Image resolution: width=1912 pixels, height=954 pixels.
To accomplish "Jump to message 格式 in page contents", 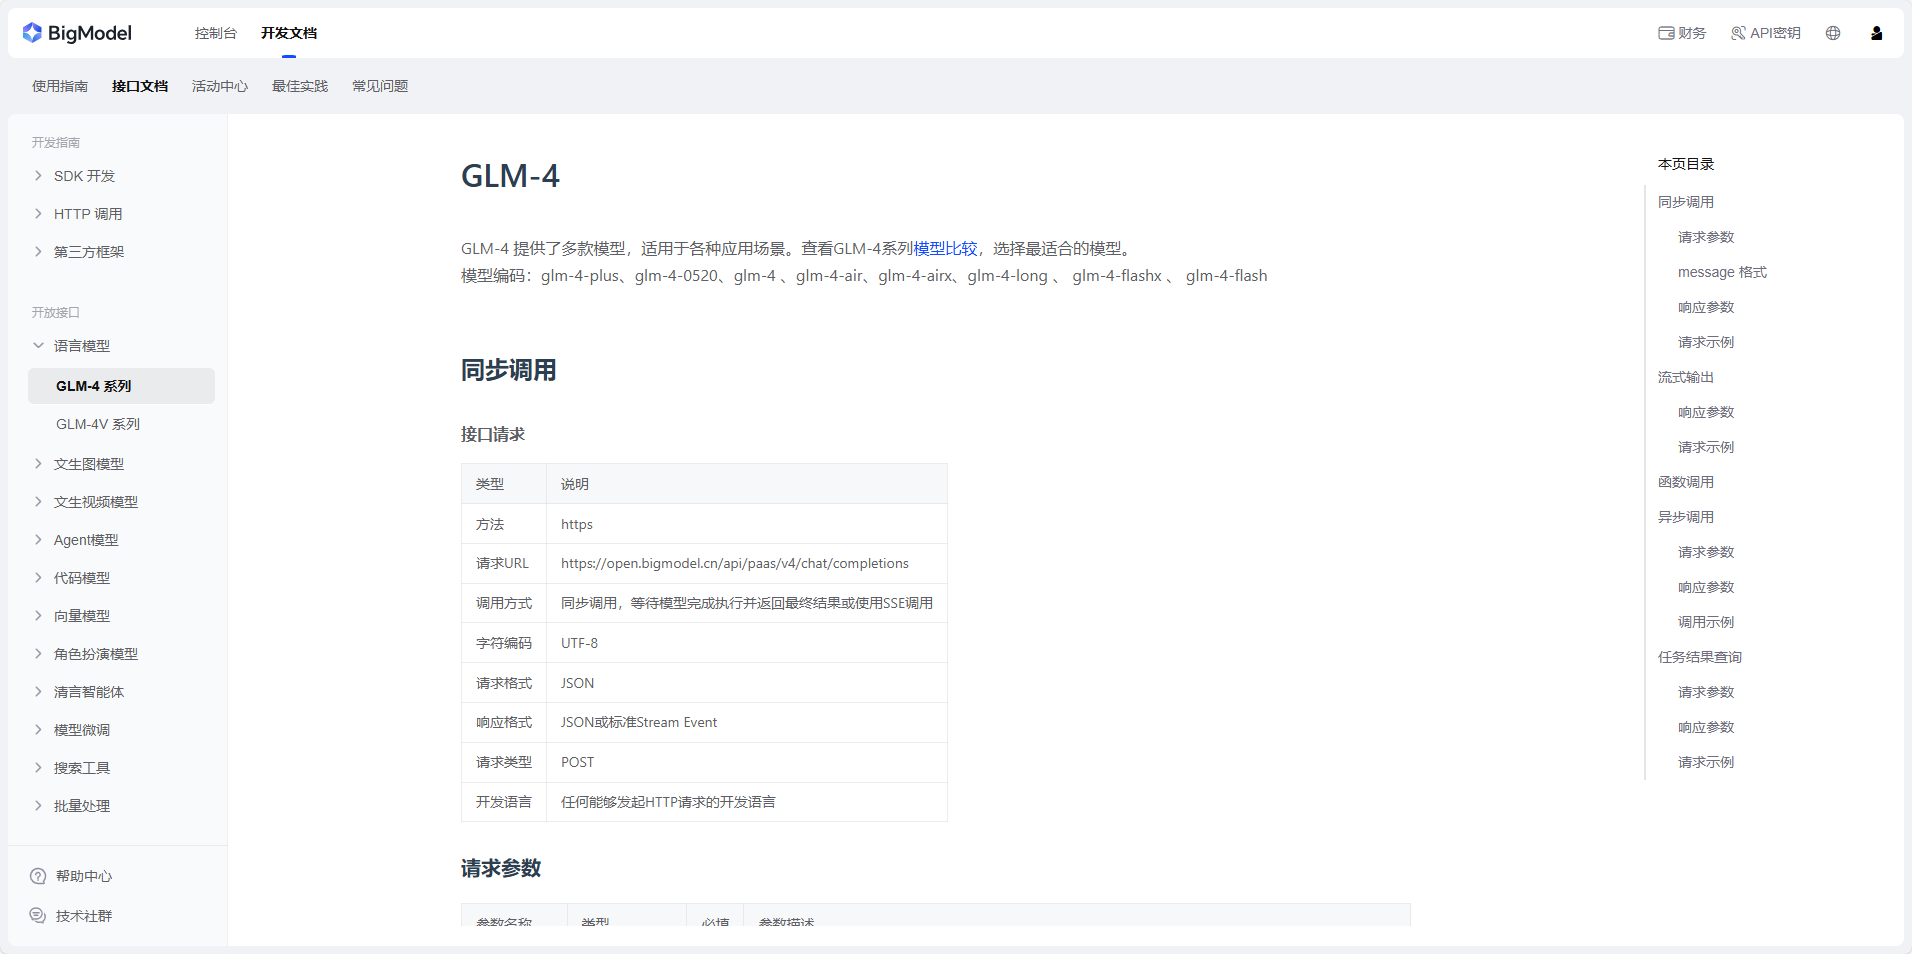I will (x=1722, y=272).
